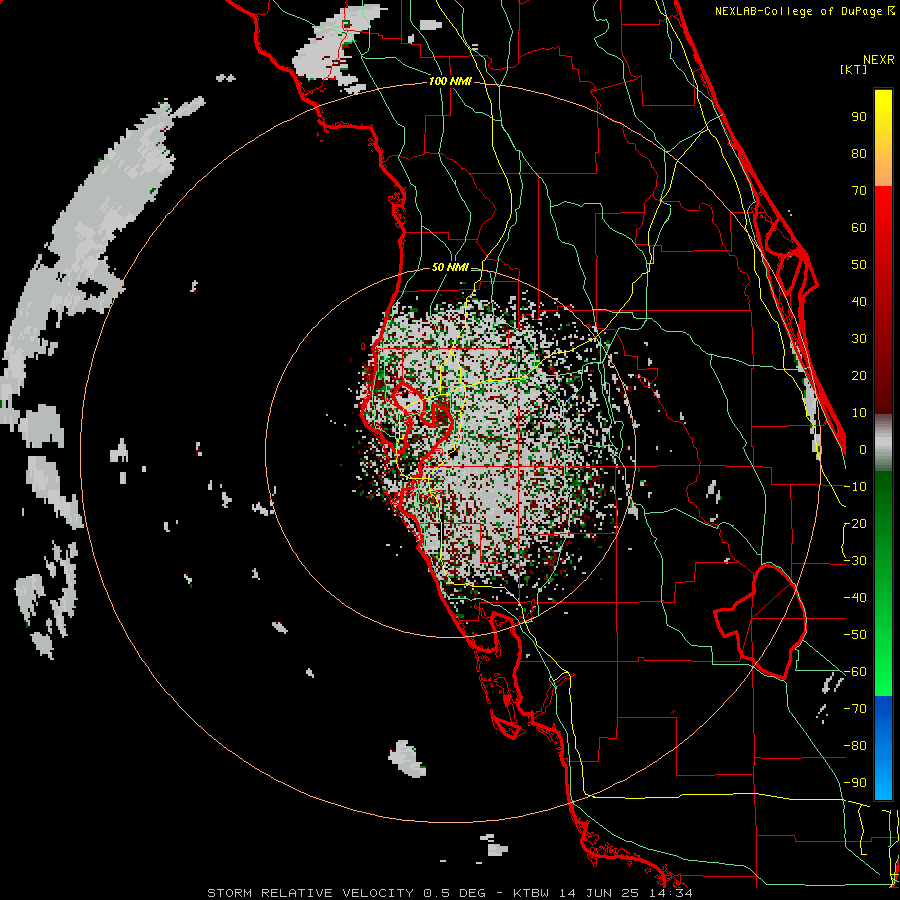
Task: Click the -10 value on velocity scale
Action: click(x=855, y=487)
